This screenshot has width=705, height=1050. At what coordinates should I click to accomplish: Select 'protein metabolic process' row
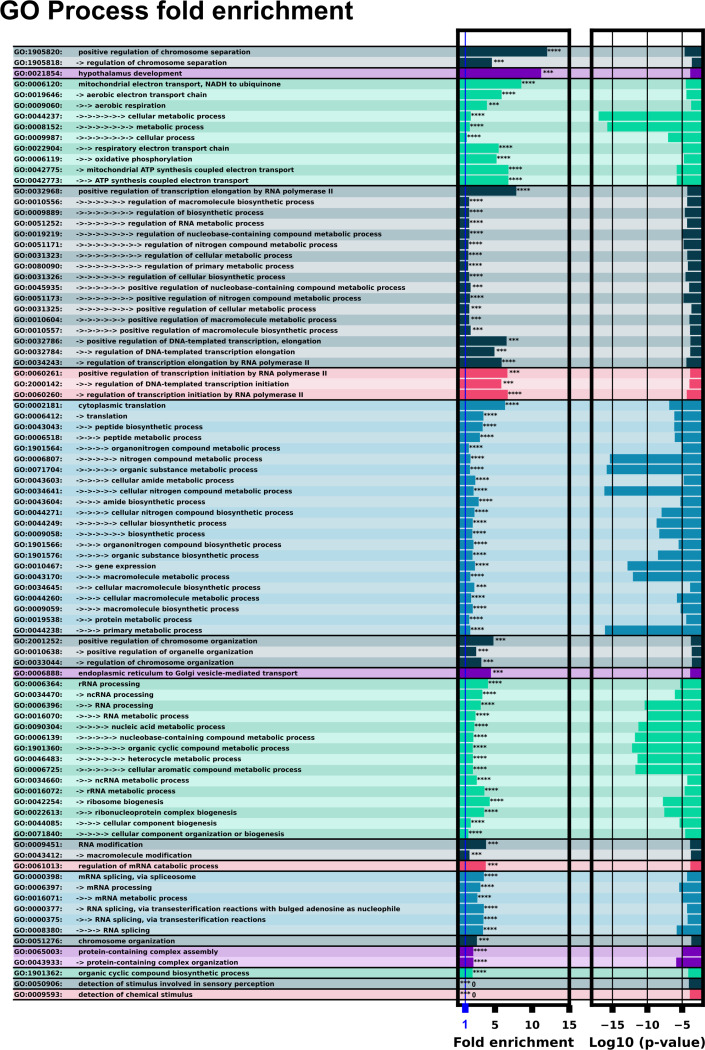pyautogui.click(x=357, y=619)
